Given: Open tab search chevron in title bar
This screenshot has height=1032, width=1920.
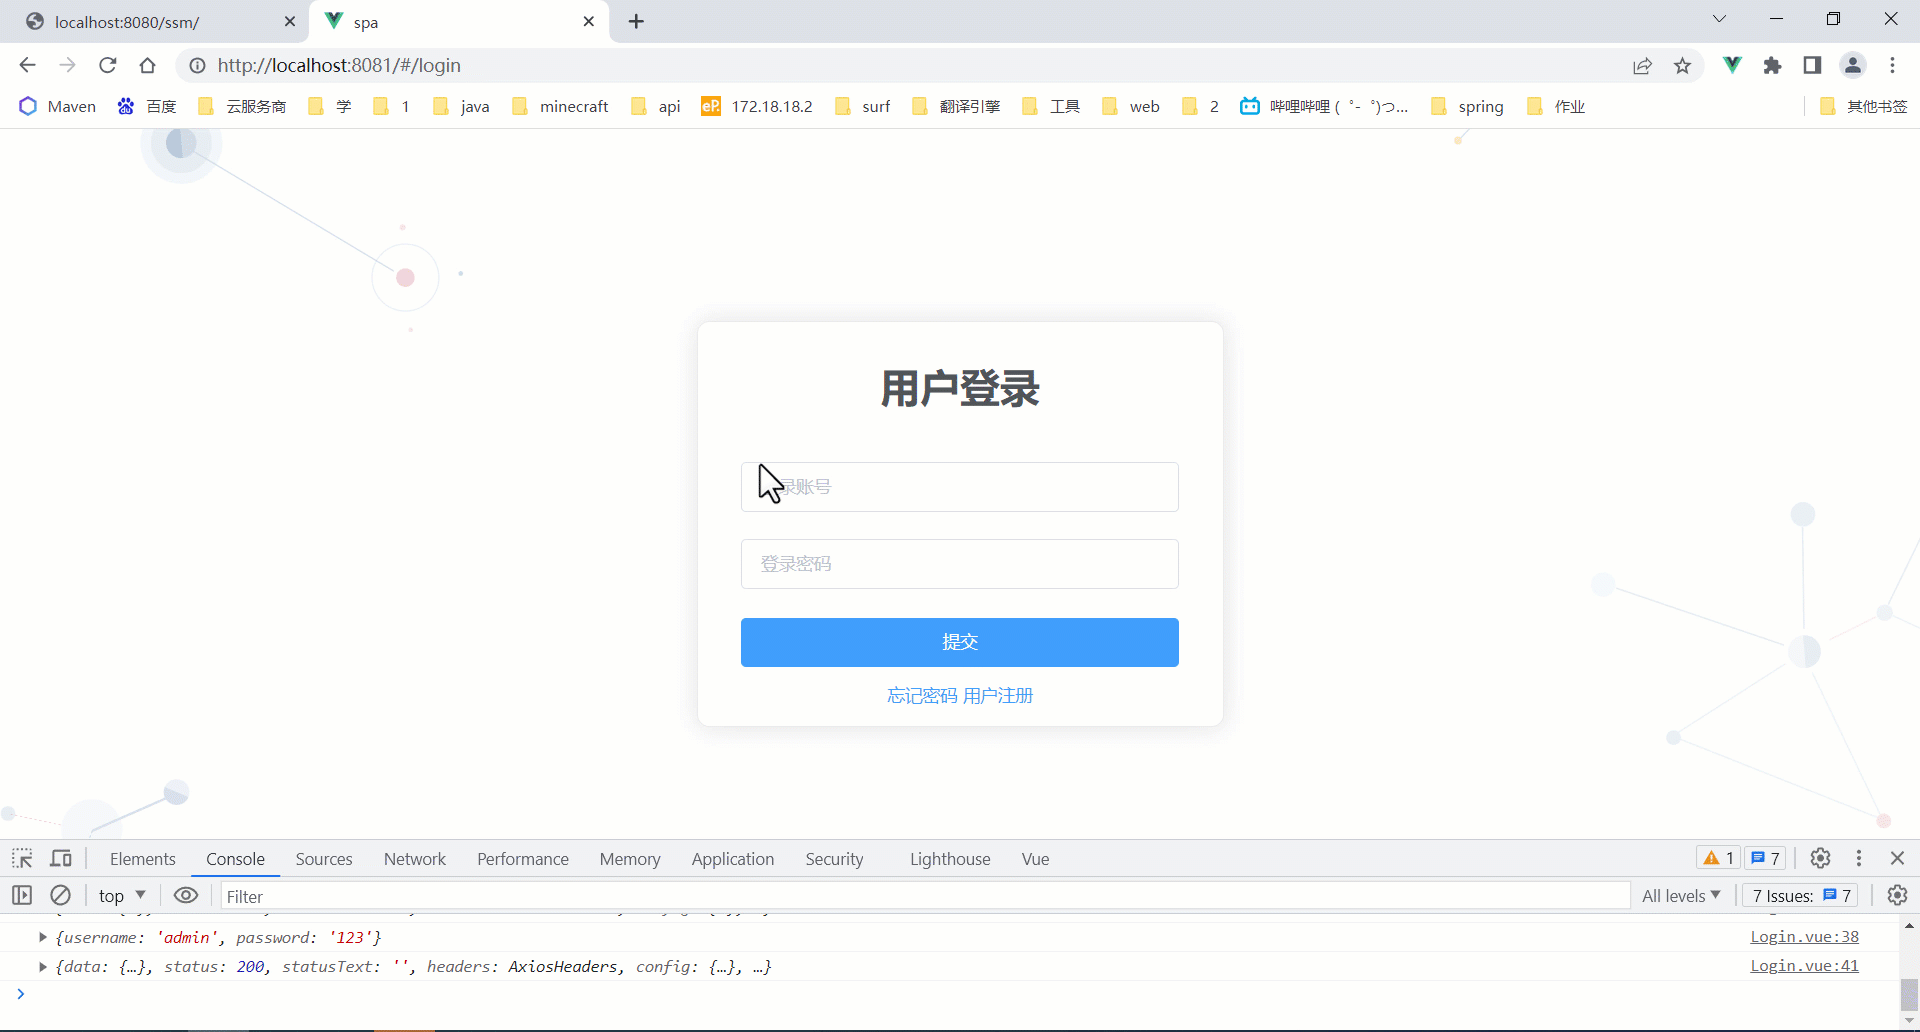Looking at the screenshot, I should coord(1719,18).
